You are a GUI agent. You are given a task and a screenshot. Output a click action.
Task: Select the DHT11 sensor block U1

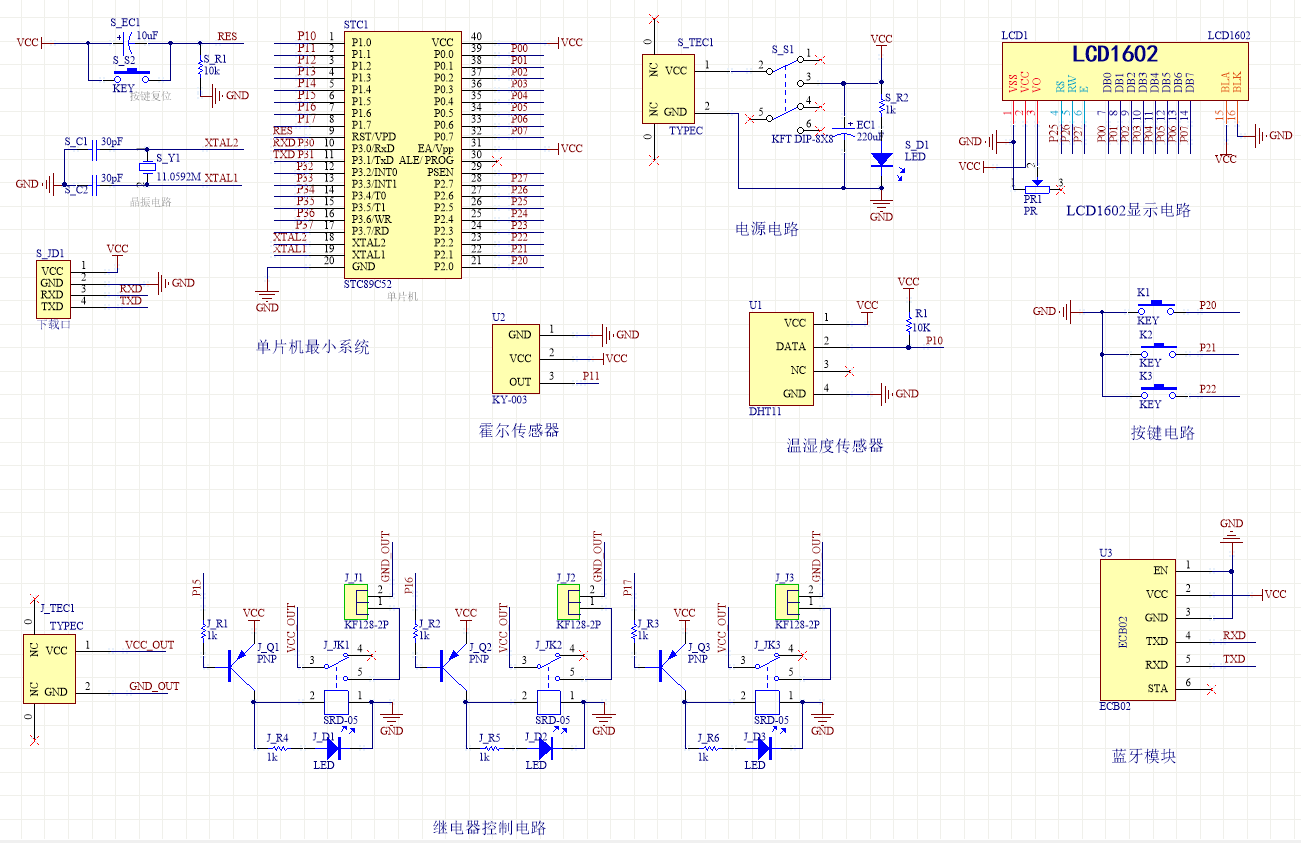point(780,358)
